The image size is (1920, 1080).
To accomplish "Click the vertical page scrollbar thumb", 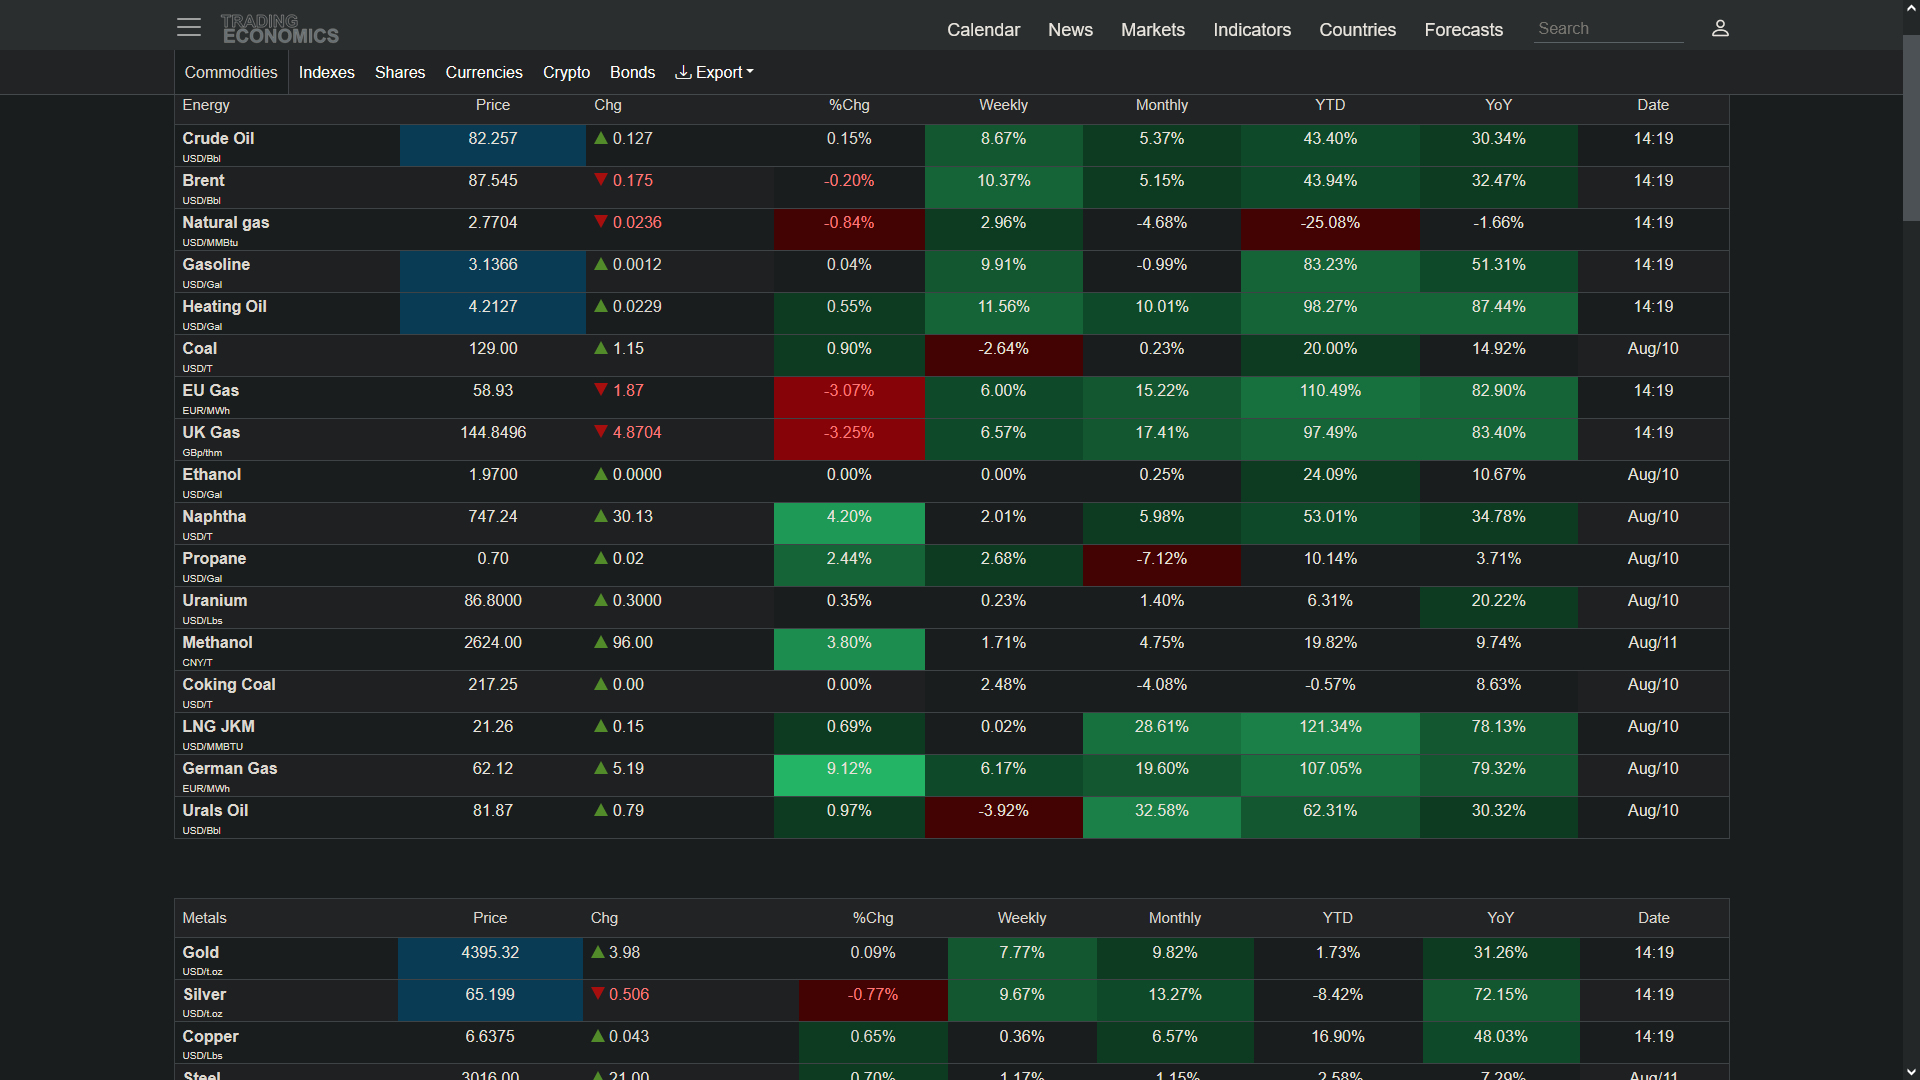I will pos(1911,128).
